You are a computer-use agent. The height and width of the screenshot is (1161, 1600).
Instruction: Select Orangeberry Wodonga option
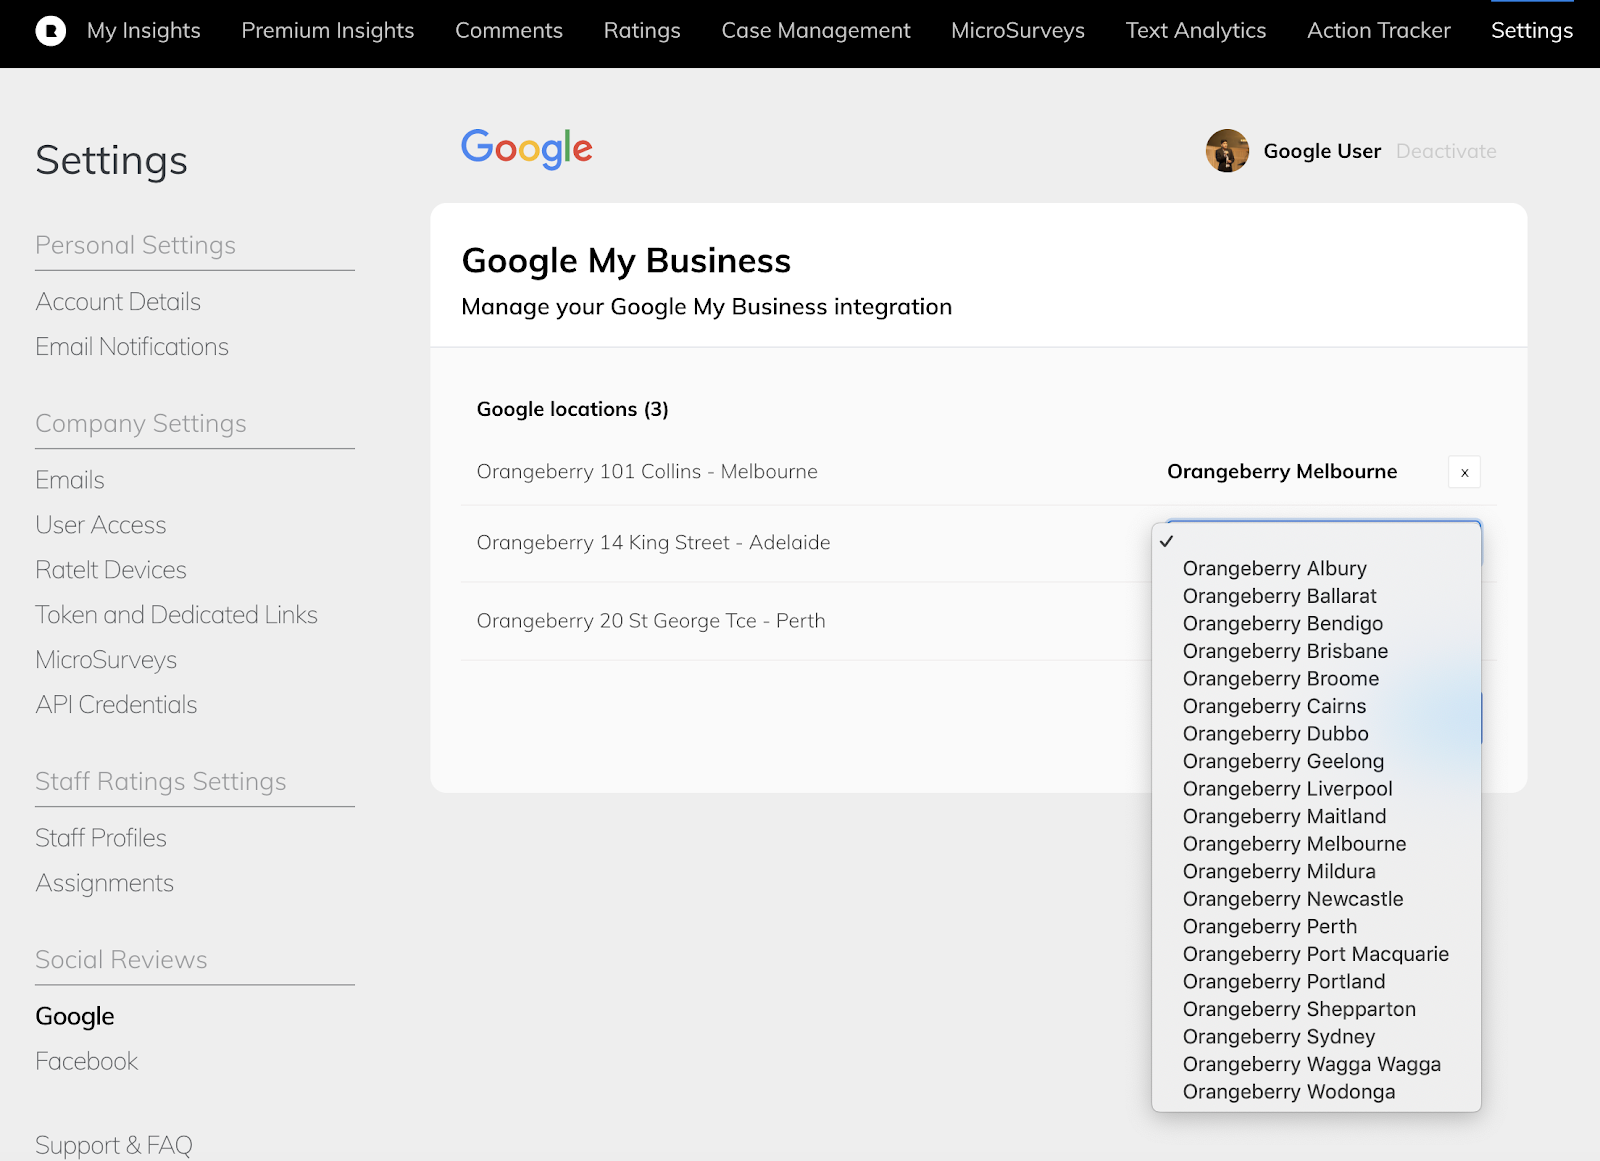[1288, 1092]
